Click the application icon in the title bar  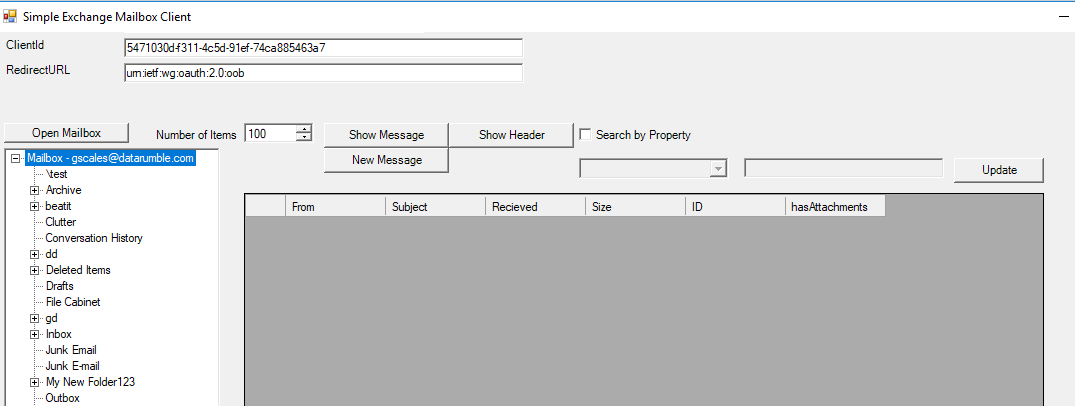[10, 16]
